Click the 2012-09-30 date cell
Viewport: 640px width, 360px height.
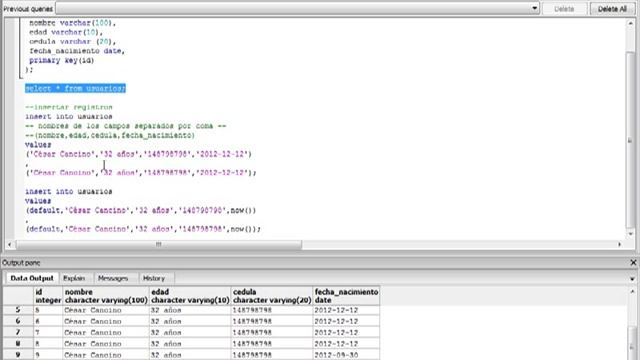(346, 355)
